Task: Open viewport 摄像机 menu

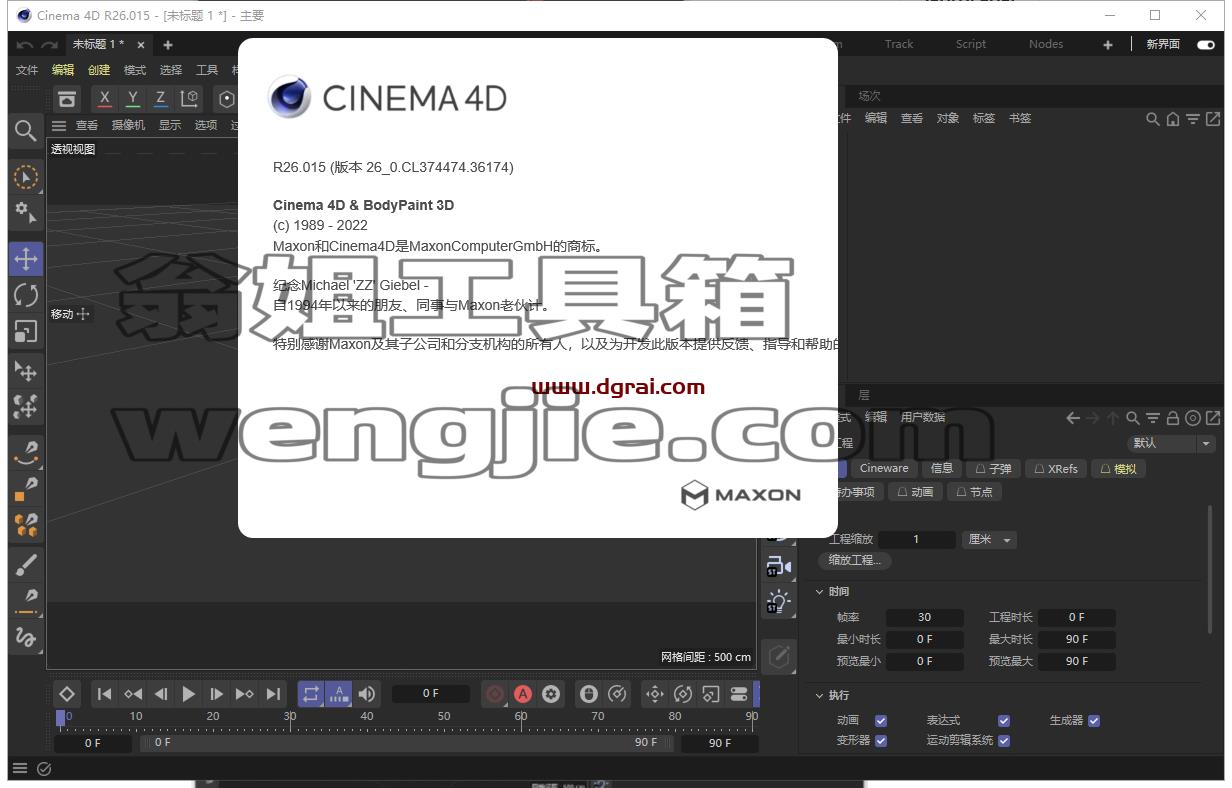Action: coord(128,125)
